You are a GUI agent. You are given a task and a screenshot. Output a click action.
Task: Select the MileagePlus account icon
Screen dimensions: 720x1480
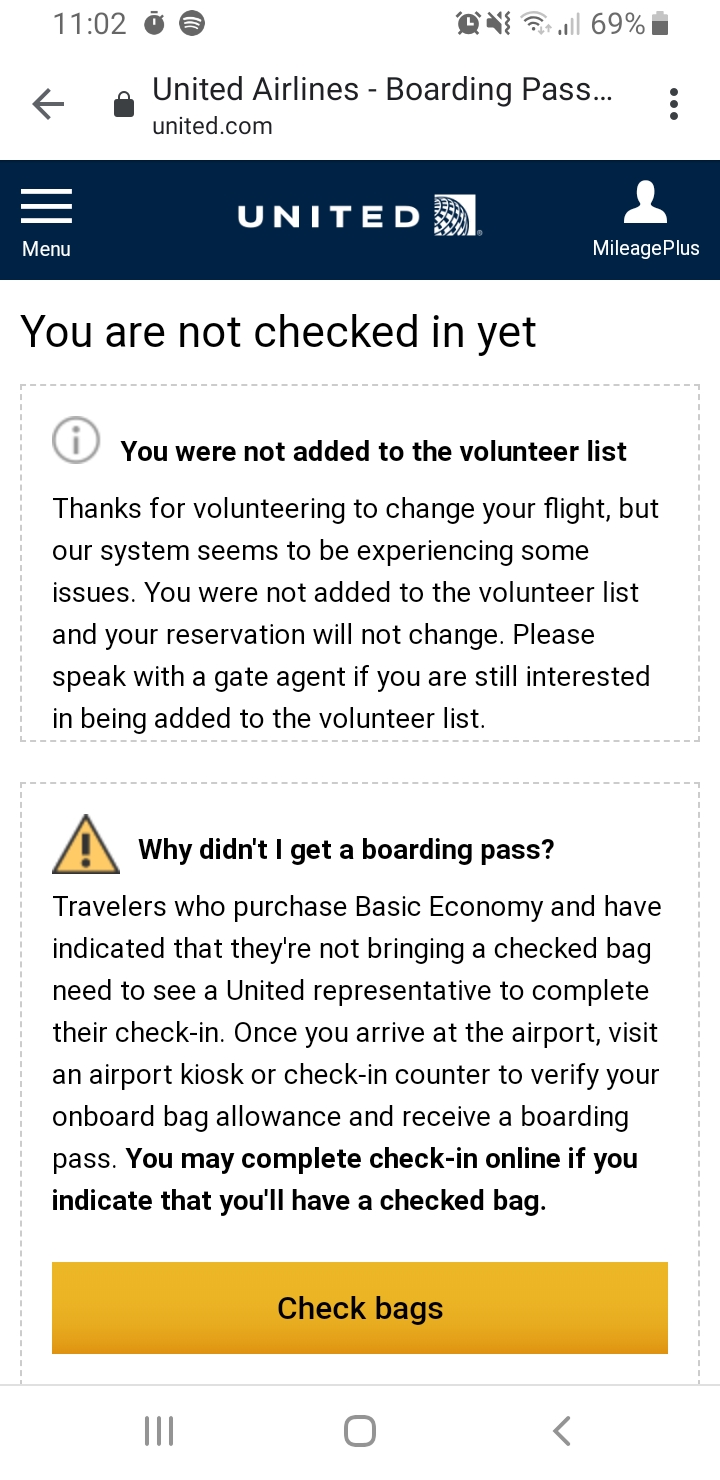click(645, 205)
